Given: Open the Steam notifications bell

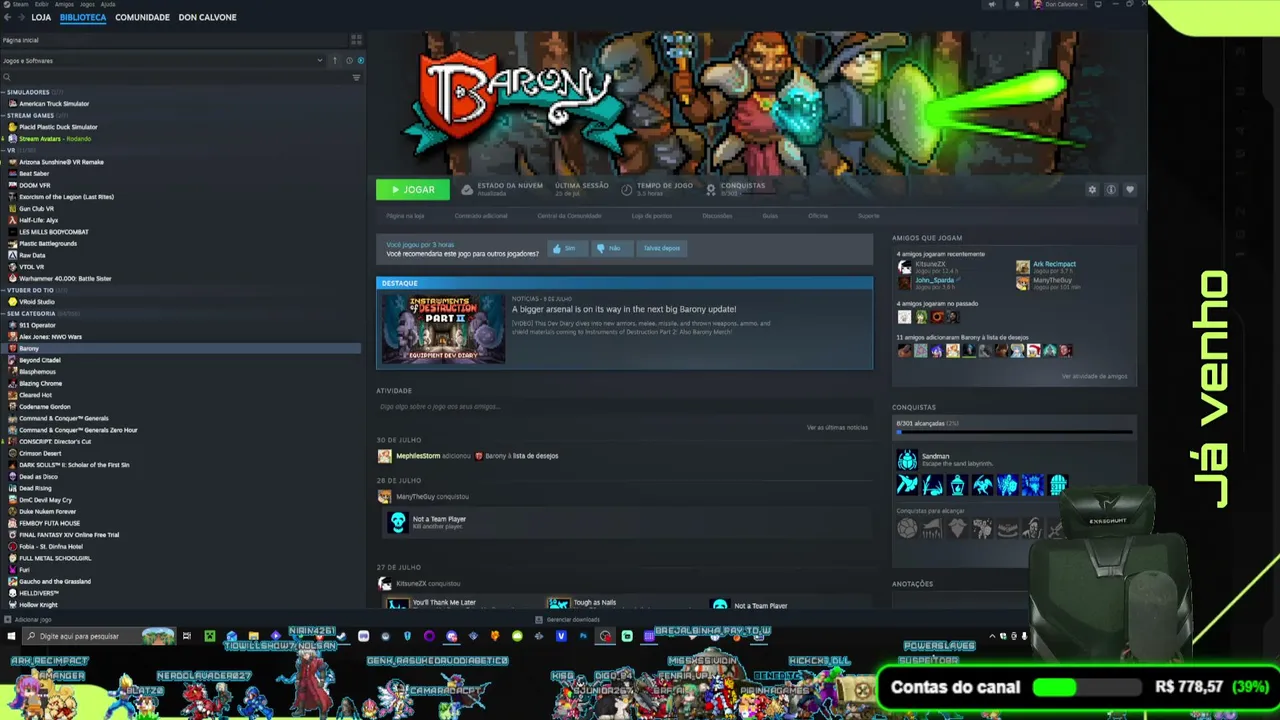Looking at the screenshot, I should coord(1017,5).
